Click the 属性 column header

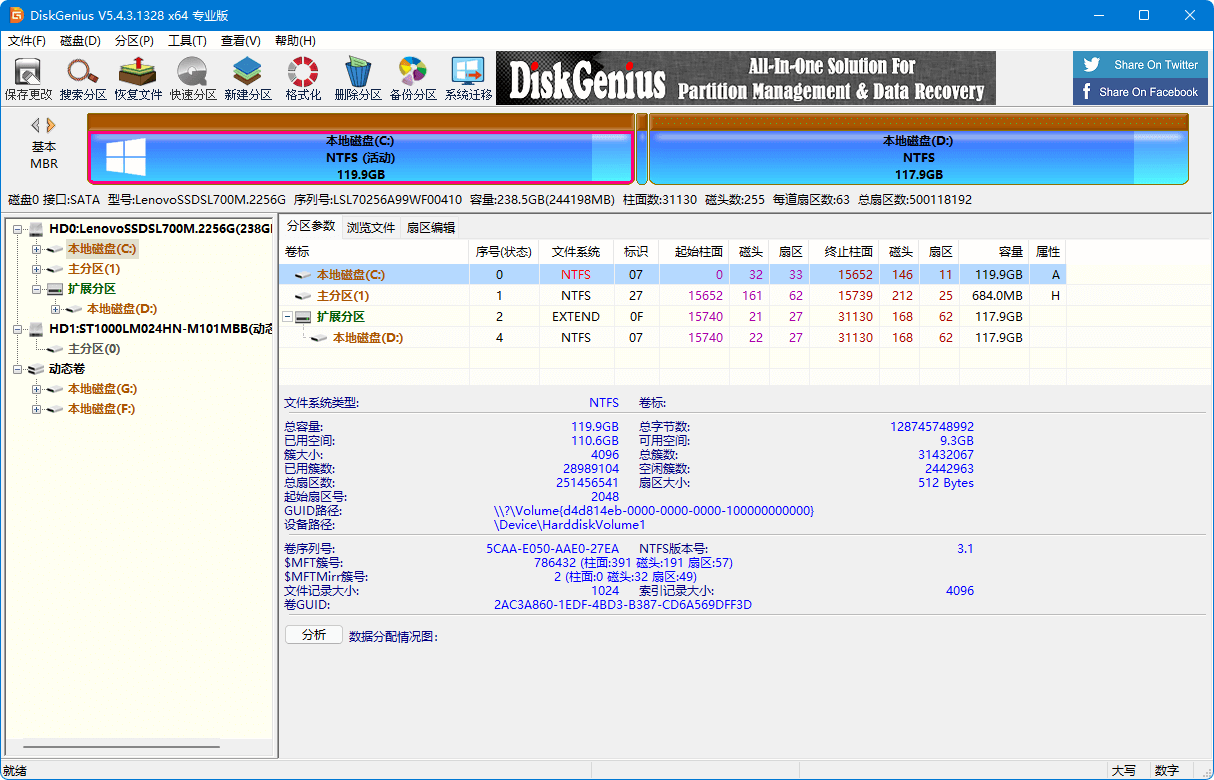click(1048, 251)
